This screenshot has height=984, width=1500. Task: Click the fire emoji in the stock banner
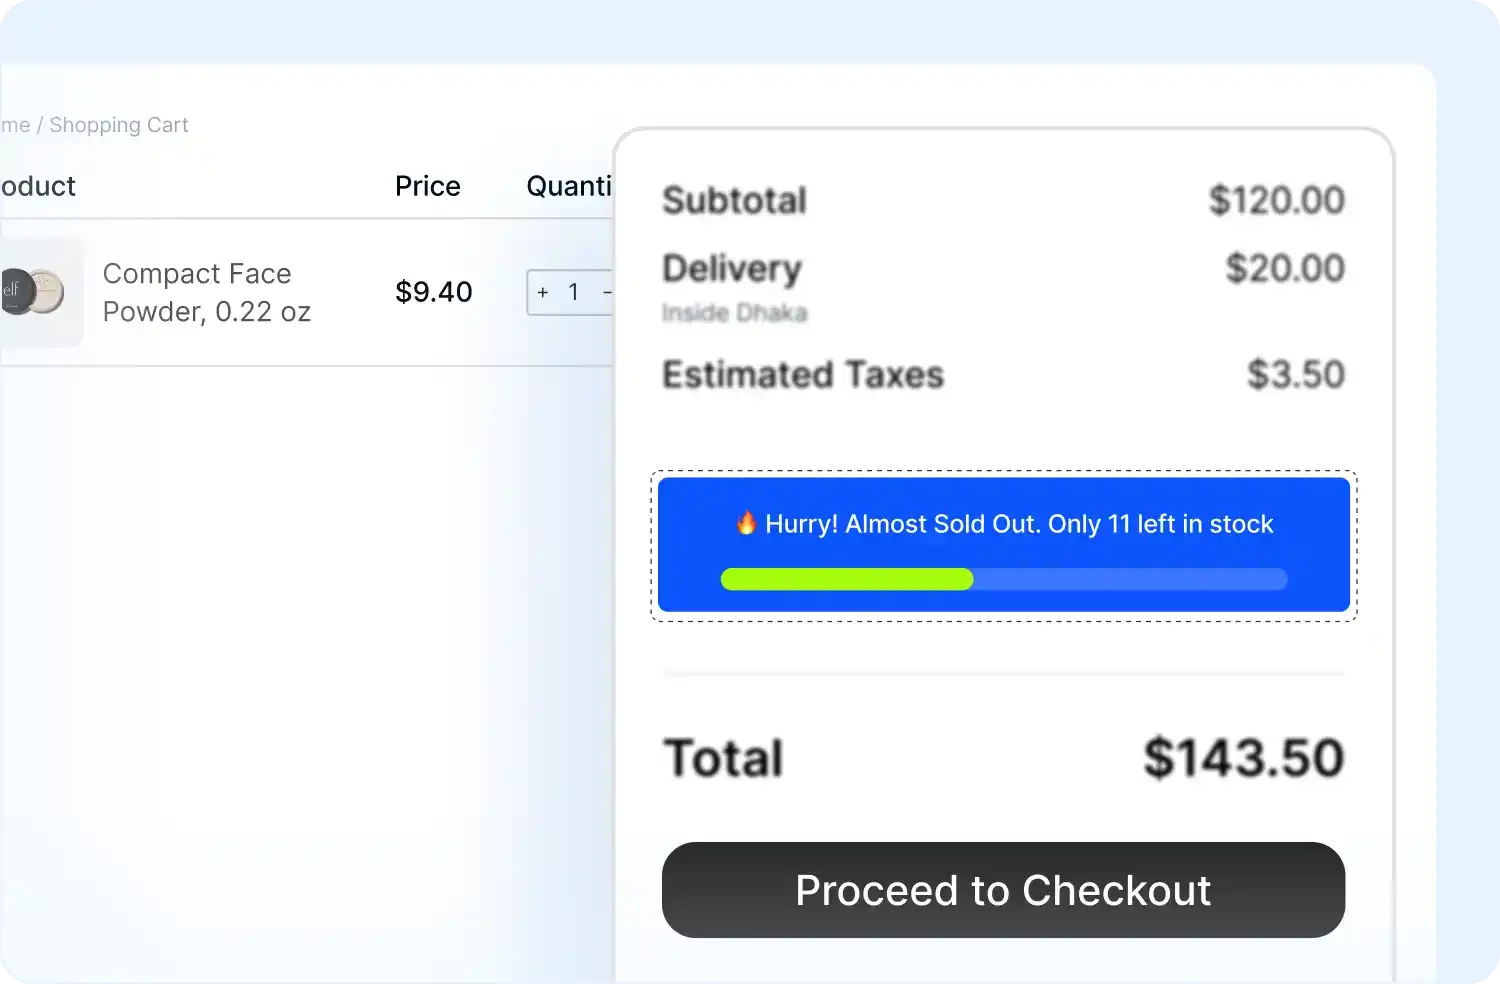tap(744, 522)
